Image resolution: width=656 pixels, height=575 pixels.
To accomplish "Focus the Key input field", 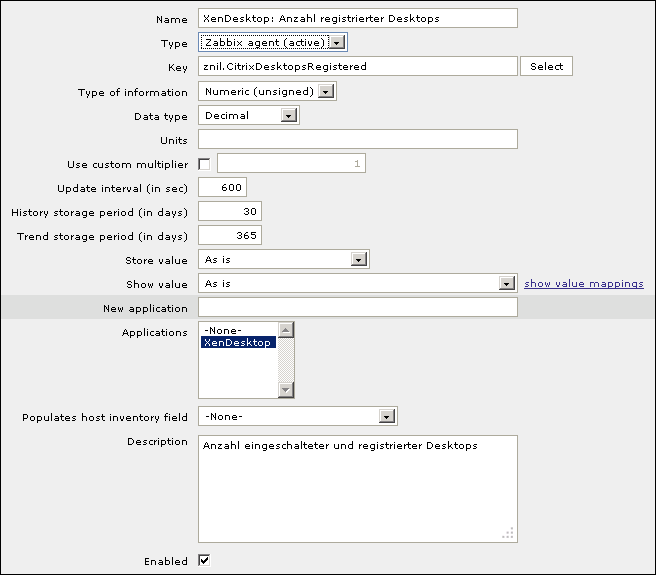I will tap(357, 67).
